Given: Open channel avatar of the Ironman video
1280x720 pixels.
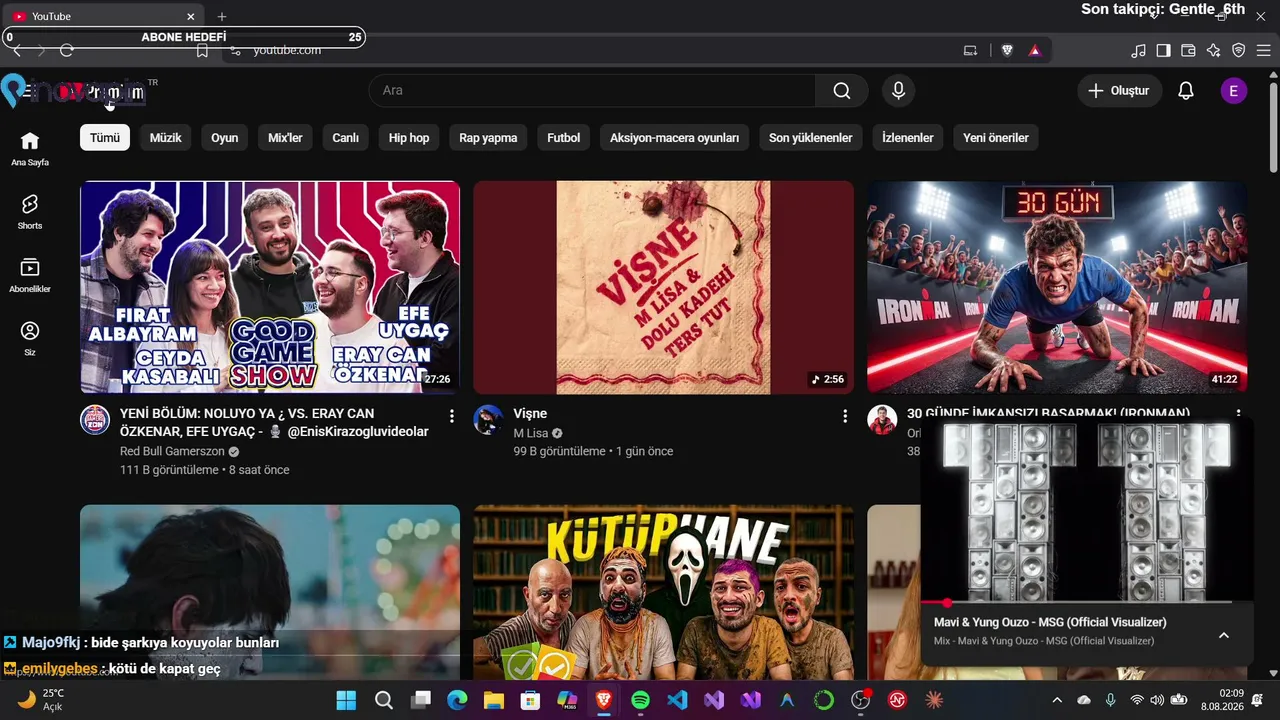Looking at the screenshot, I should tap(882, 420).
